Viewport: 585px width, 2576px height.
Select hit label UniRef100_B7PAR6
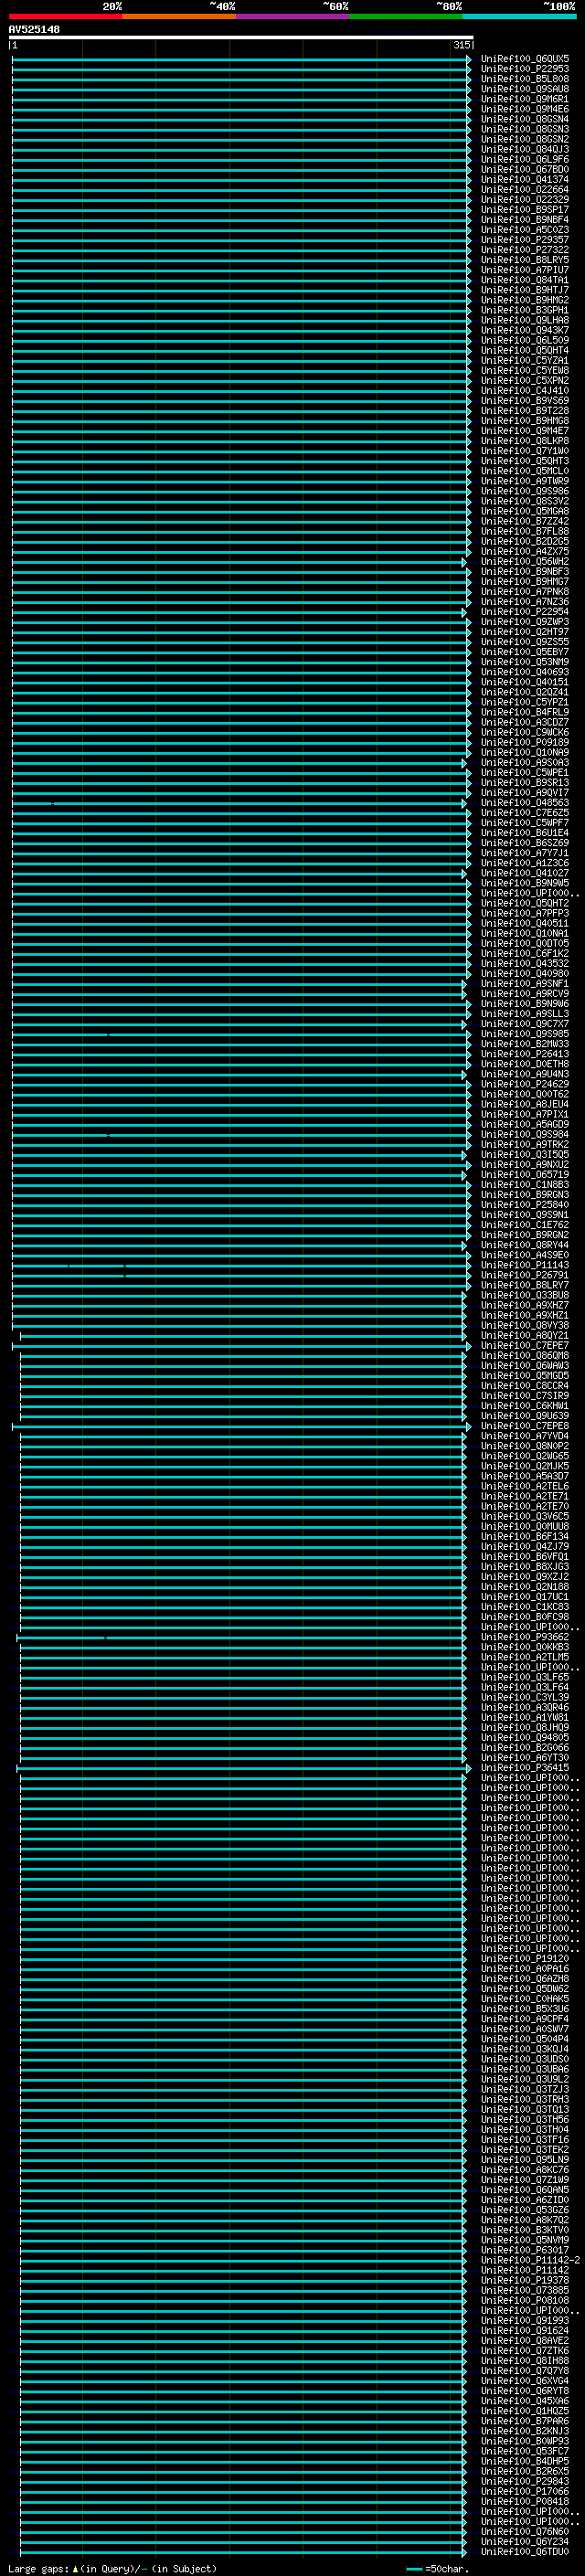(x=525, y=2422)
